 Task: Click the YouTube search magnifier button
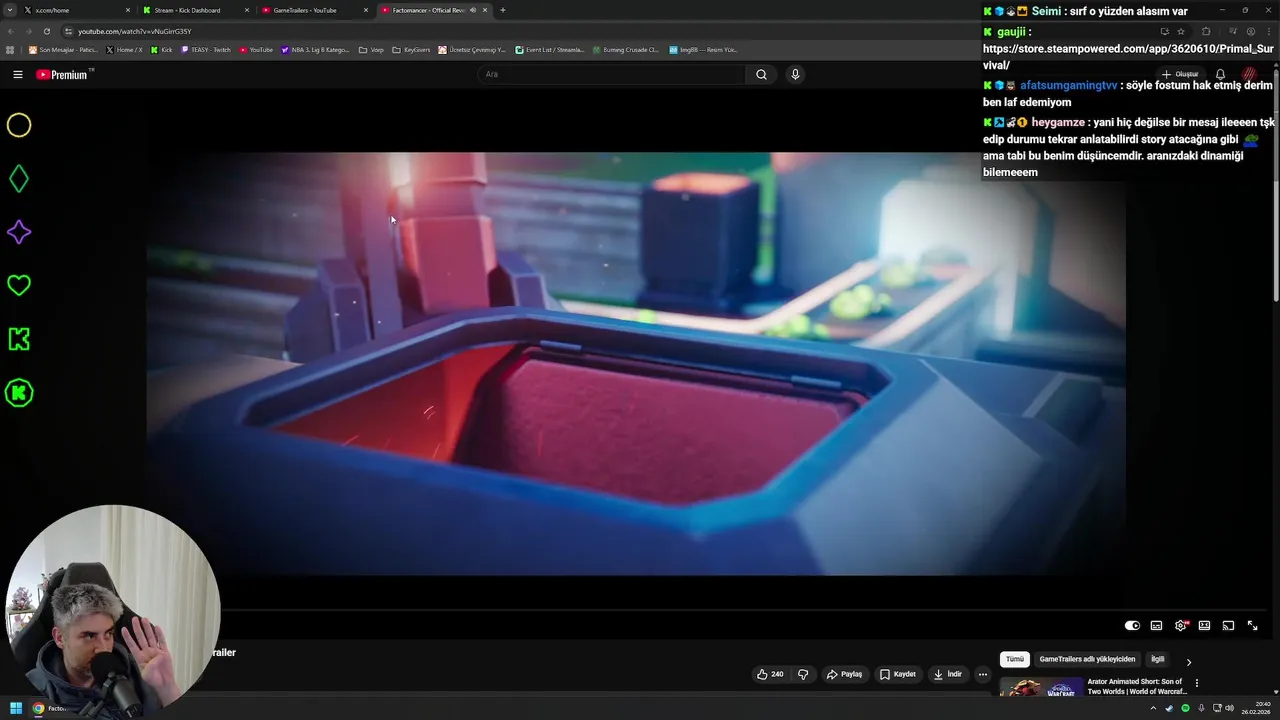[x=761, y=74]
